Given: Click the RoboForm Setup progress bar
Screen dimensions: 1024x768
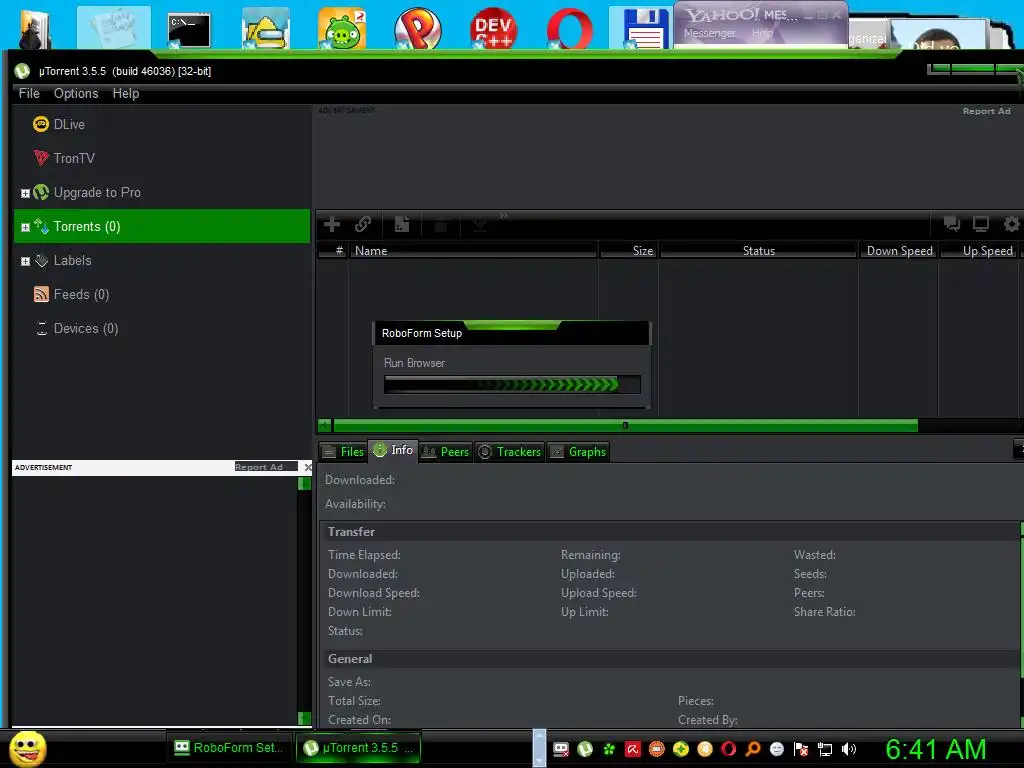Looking at the screenshot, I should coord(512,384).
